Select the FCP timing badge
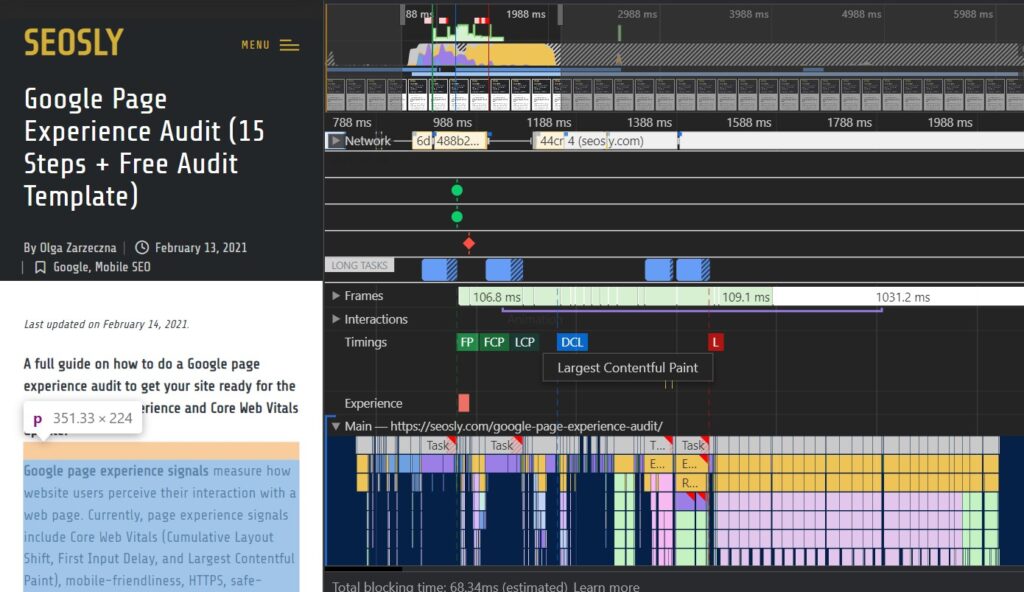Image resolution: width=1024 pixels, height=592 pixels. pos(494,342)
